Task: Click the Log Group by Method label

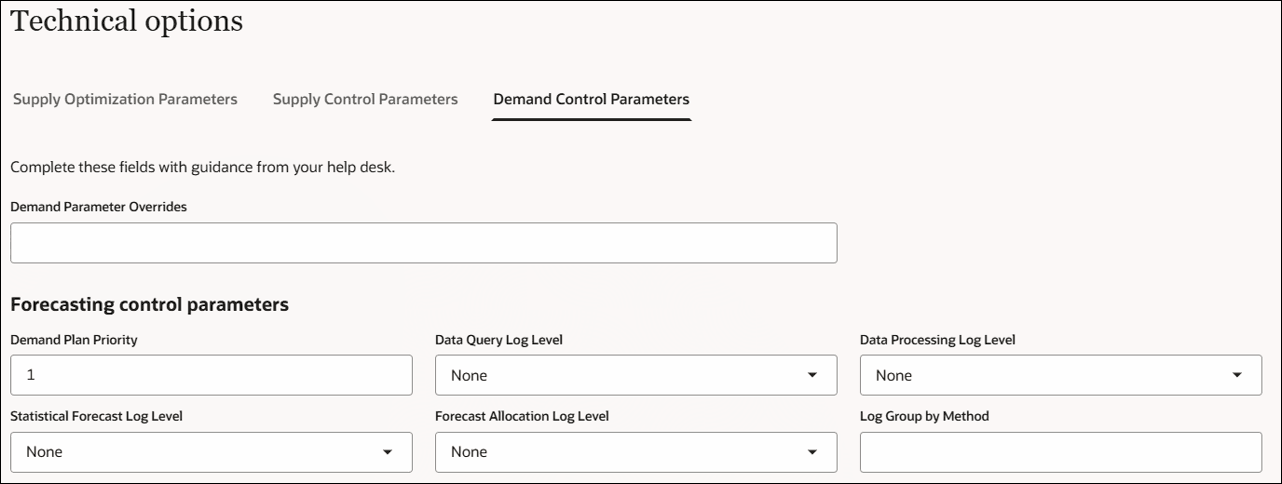Action: [x=924, y=416]
